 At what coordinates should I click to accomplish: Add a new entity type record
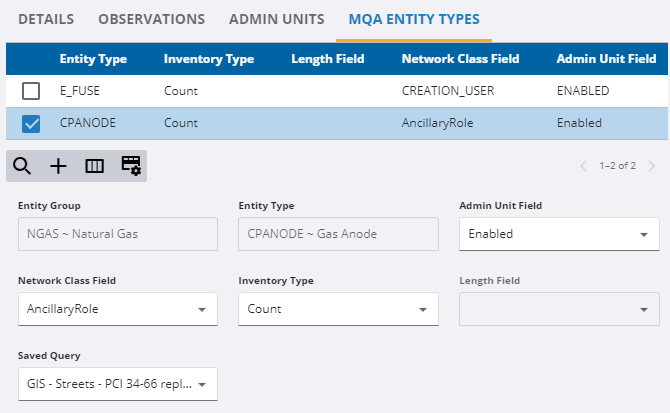(x=58, y=166)
